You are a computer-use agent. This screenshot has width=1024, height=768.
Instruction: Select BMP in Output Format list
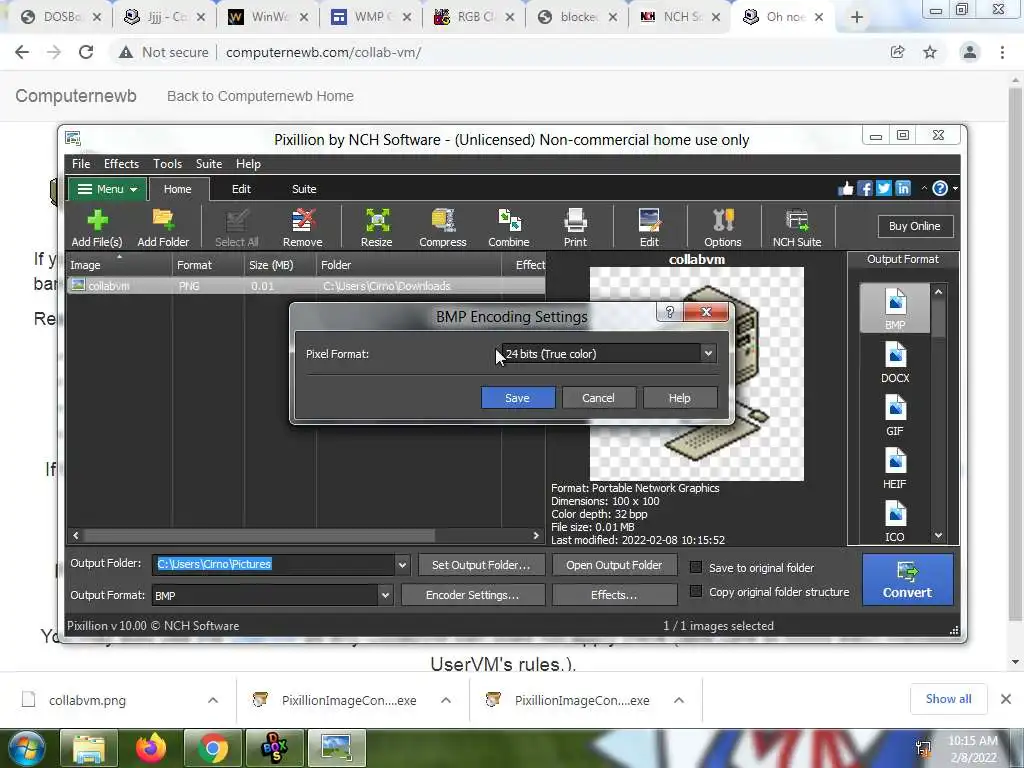pos(895,308)
